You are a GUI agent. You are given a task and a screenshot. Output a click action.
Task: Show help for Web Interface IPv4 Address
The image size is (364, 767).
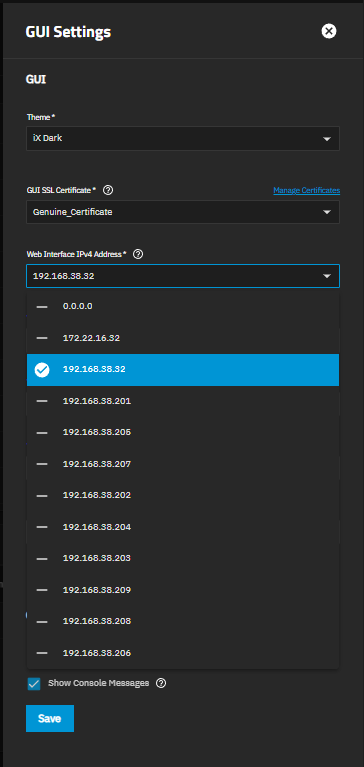tap(138, 254)
